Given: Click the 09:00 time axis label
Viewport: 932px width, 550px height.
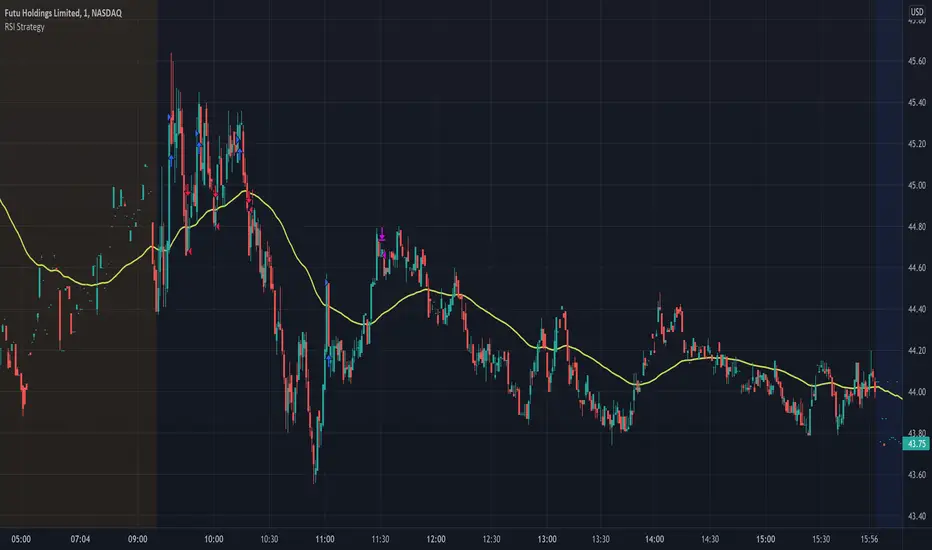Looking at the screenshot, I should [x=137, y=539].
